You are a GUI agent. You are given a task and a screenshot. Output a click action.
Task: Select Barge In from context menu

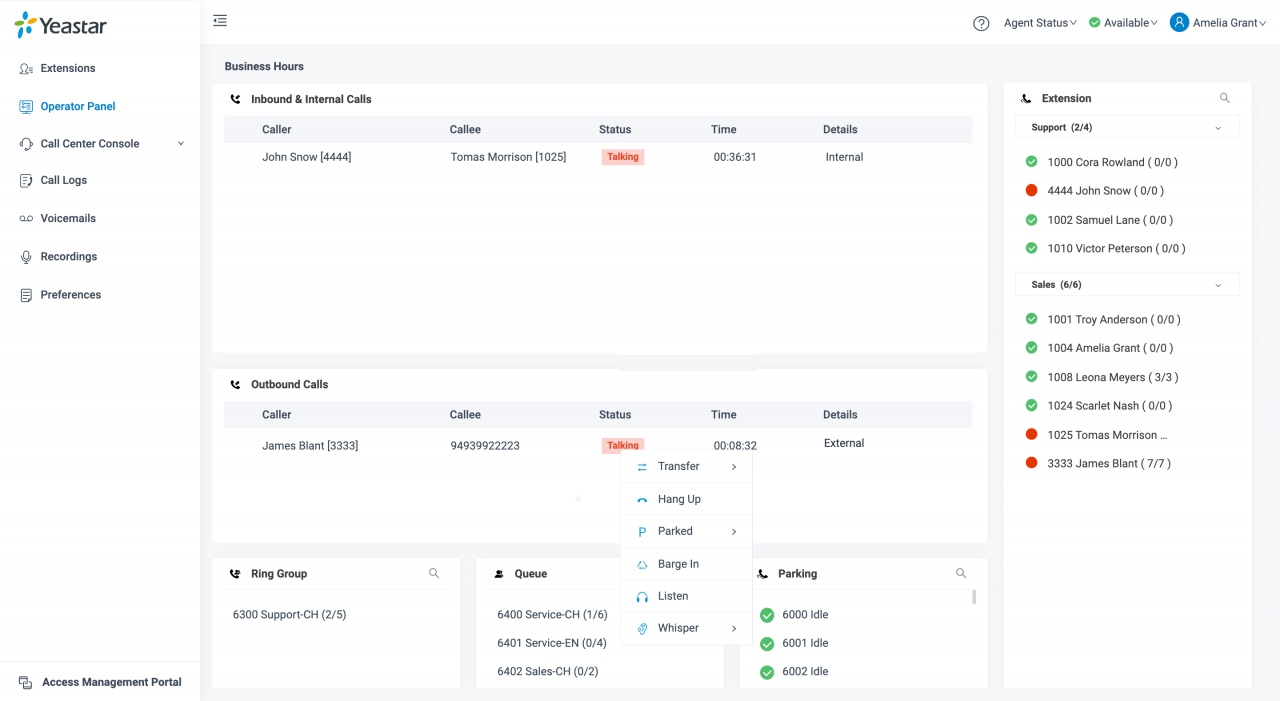(678, 564)
